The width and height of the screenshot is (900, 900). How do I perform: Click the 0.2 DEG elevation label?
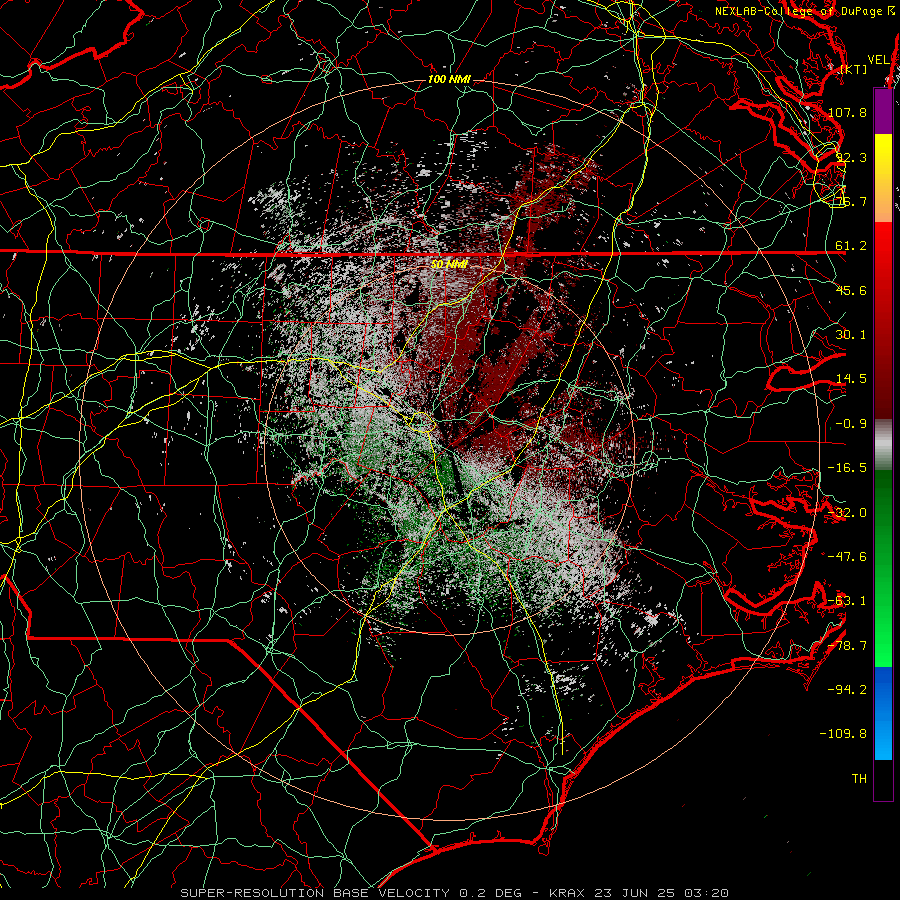point(490,893)
